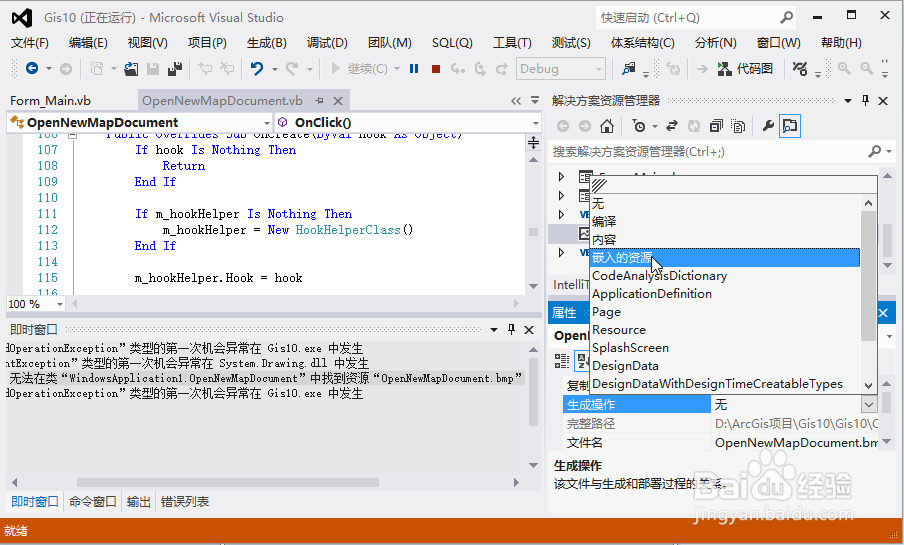Image resolution: width=904 pixels, height=545 pixels.
Task: Pause debugging with the Break All icon
Action: [x=414, y=69]
